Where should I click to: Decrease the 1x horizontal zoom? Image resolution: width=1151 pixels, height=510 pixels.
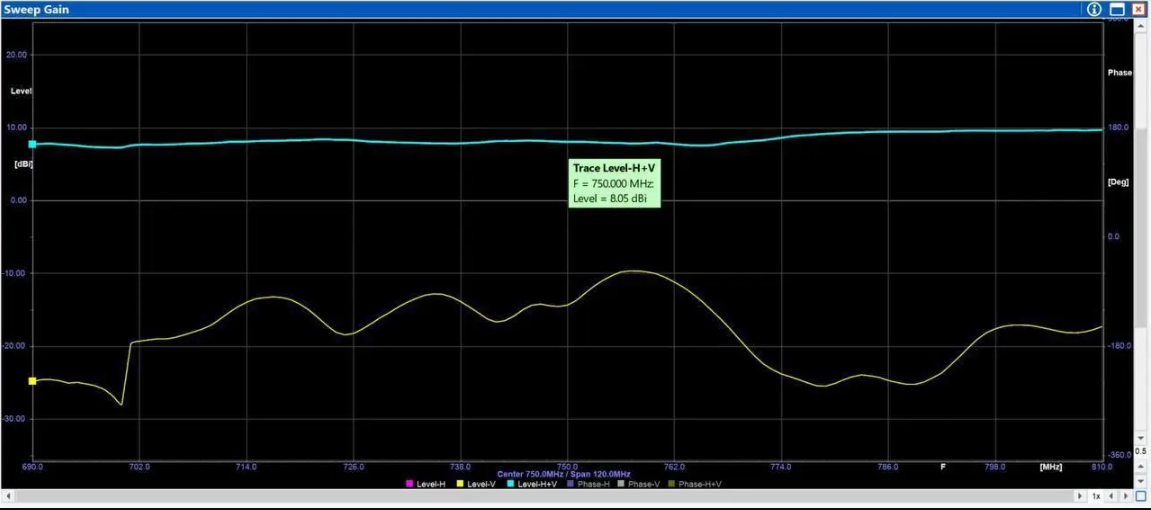click(1113, 496)
